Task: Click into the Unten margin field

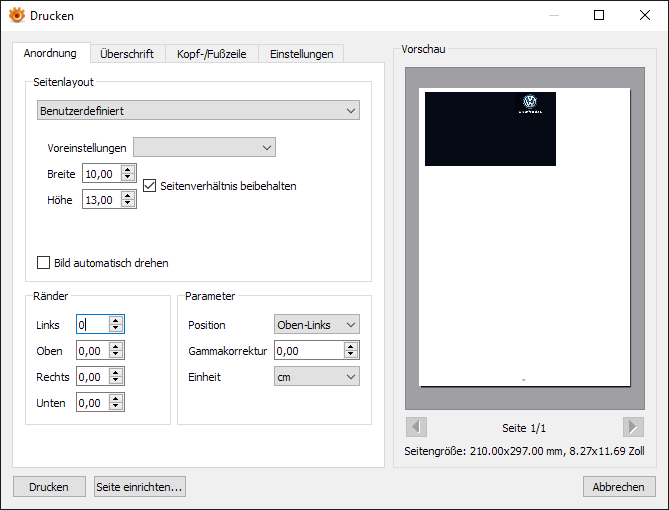Action: (x=93, y=403)
